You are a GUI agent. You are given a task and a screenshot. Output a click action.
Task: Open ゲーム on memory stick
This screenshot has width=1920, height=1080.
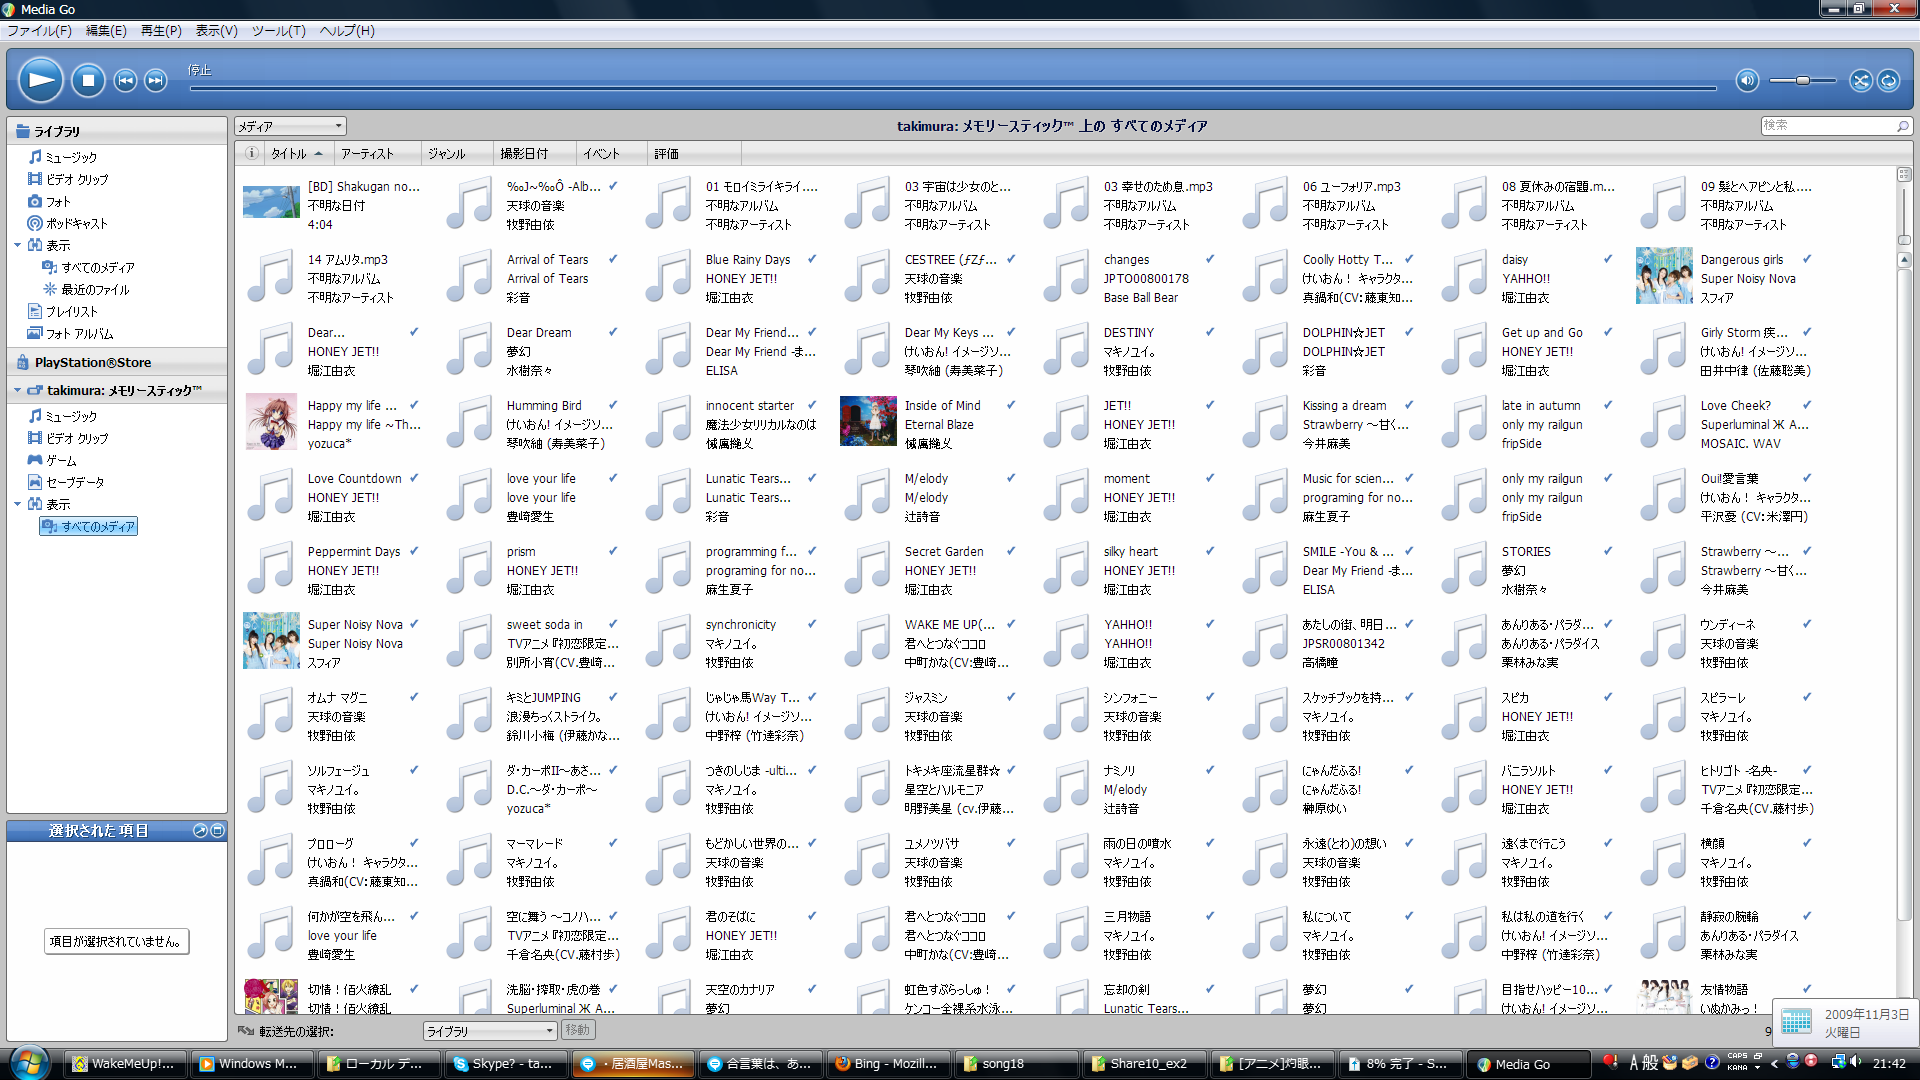click(52, 460)
